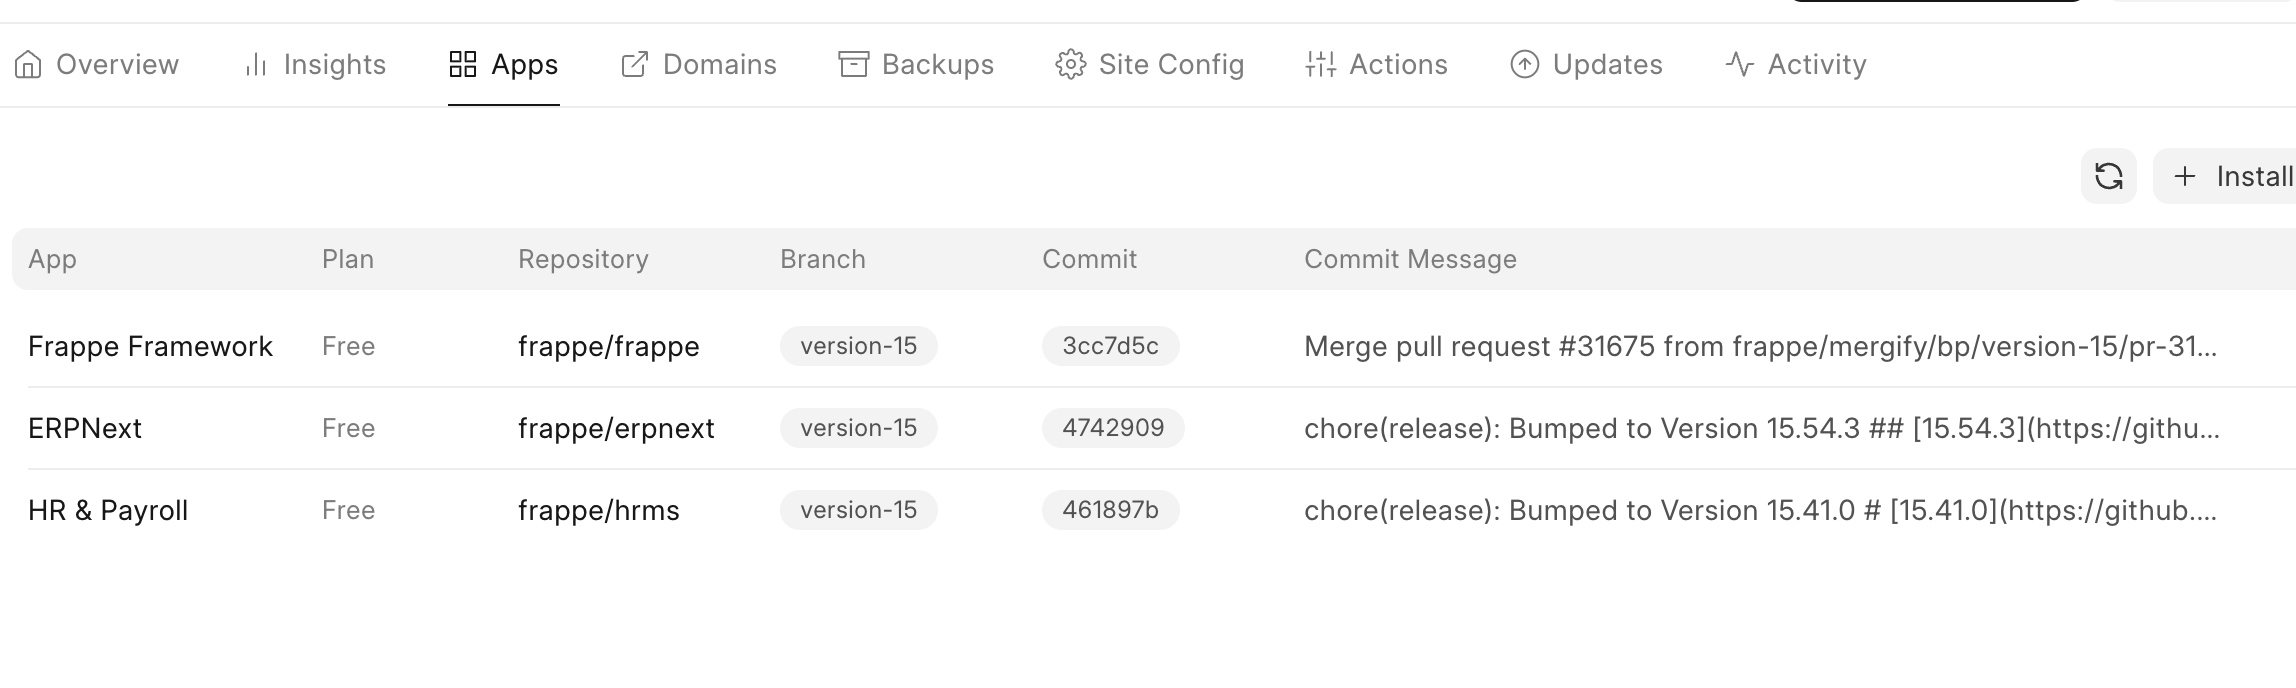Click commit 3cc7d5c for Frappe Framework
This screenshot has height=688, width=2296.
(x=1111, y=346)
